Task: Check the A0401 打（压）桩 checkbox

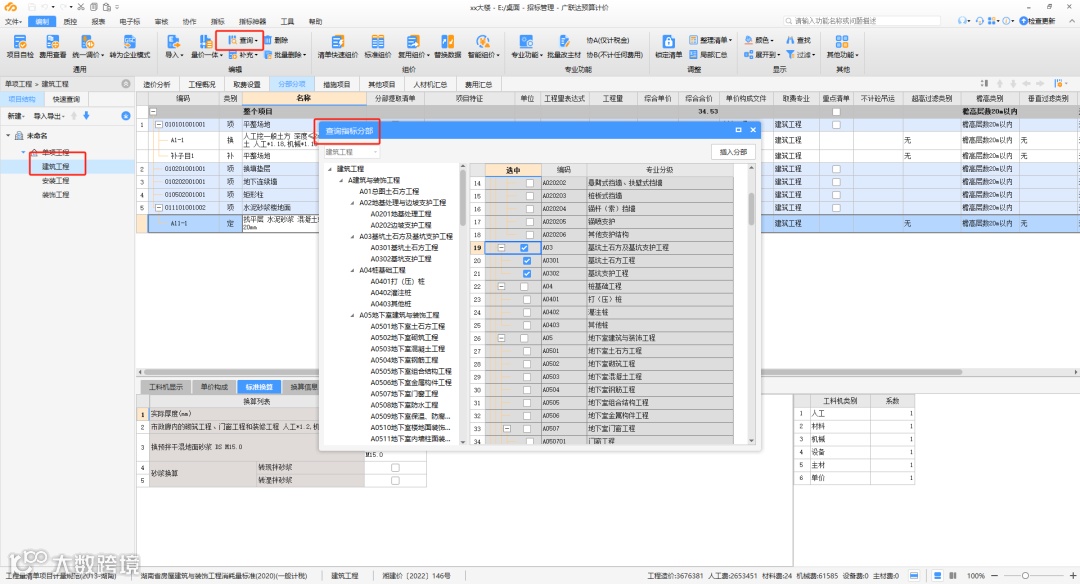Action: click(527, 300)
